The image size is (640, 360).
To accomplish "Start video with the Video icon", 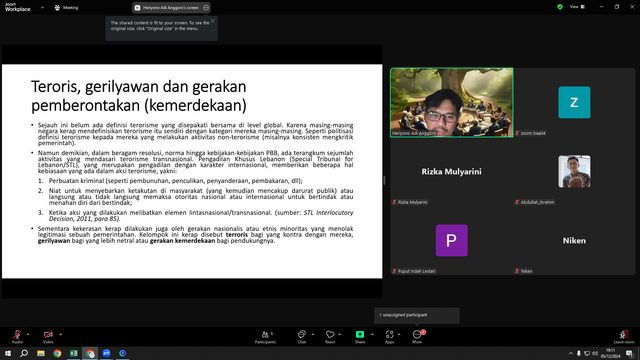I will [48, 336].
